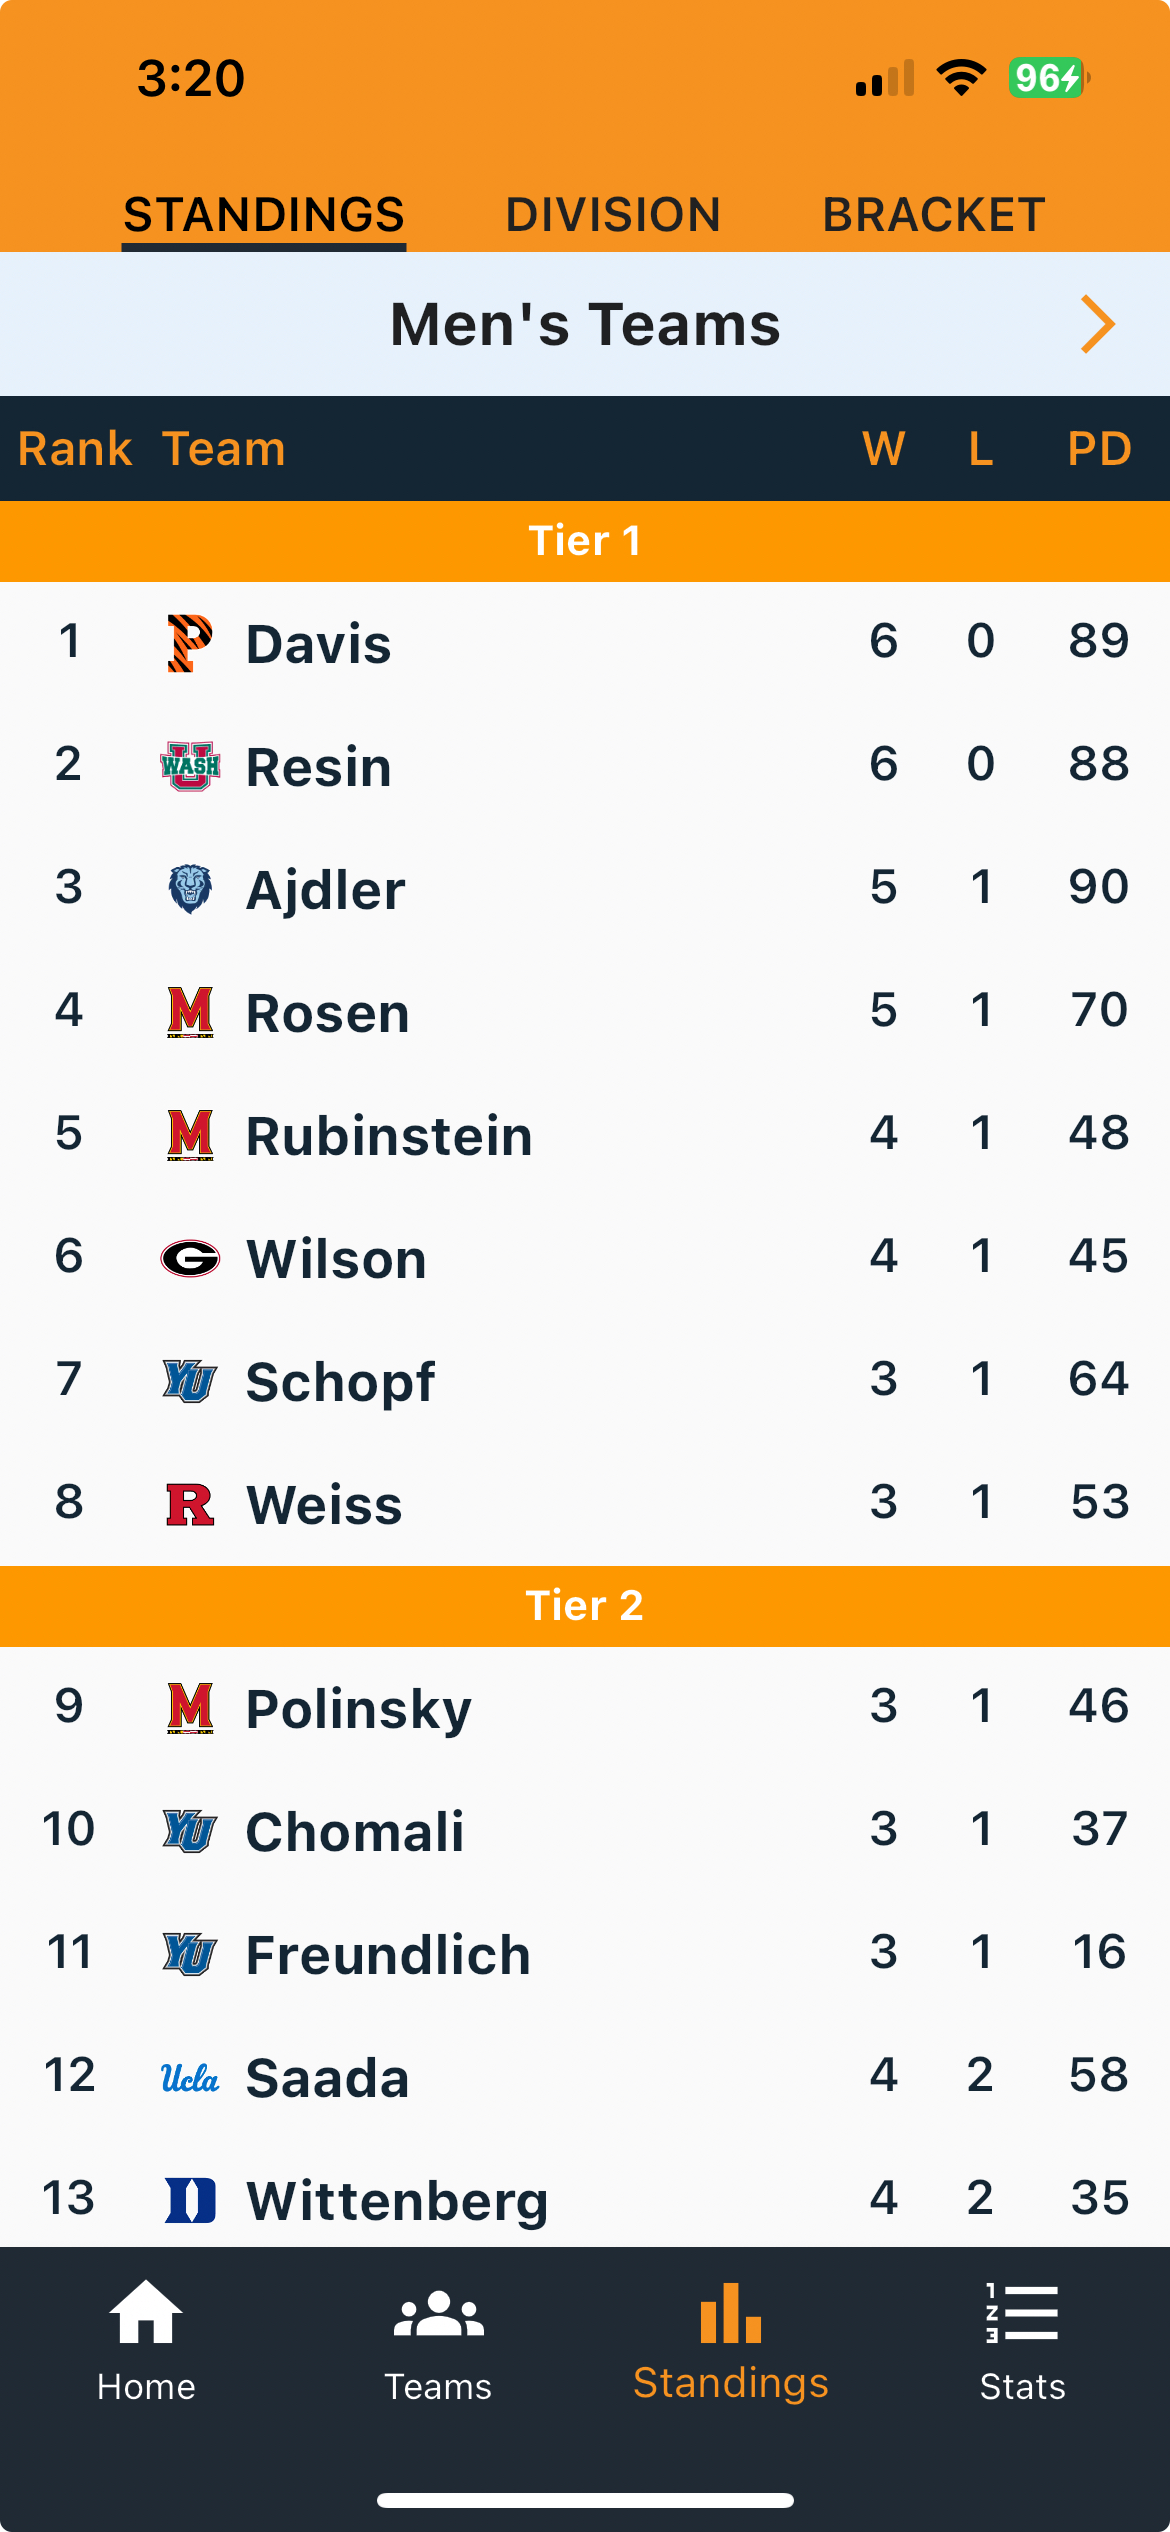The image size is (1170, 2532).
Task: Tap the Princeton logo beside Davis
Action: [x=190, y=643]
